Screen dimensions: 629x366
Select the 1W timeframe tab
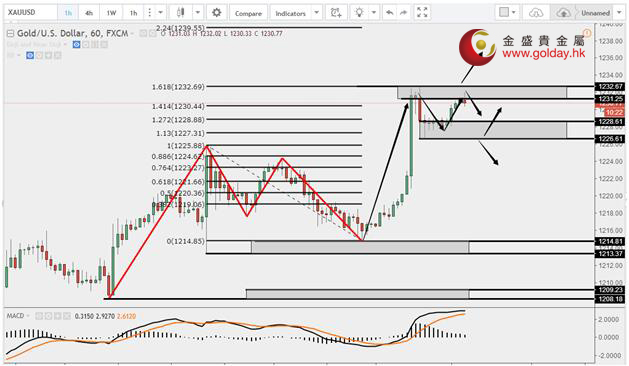pos(111,13)
